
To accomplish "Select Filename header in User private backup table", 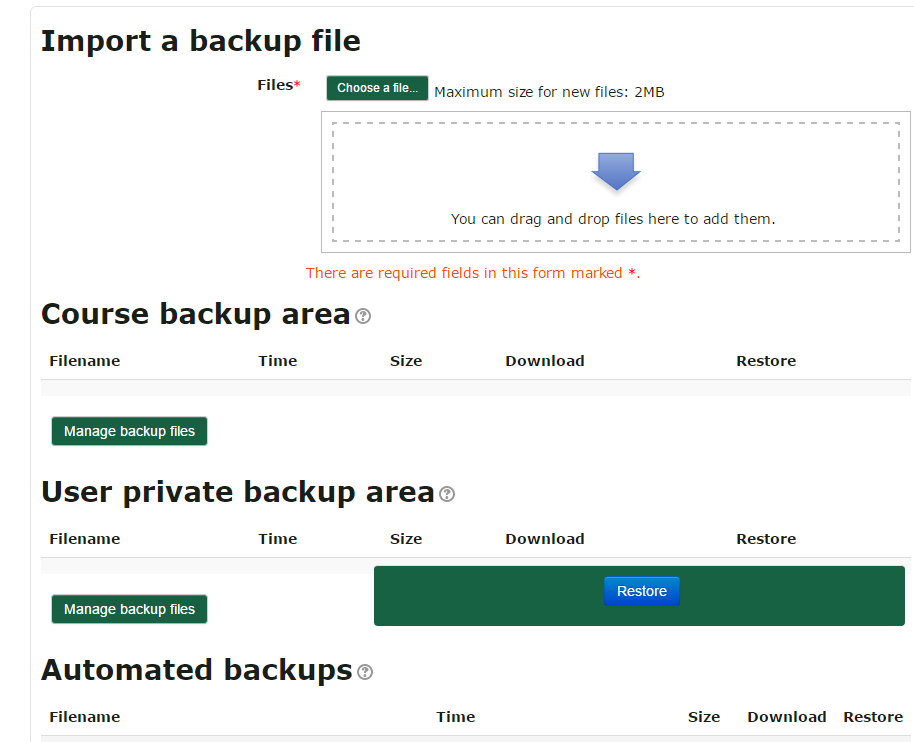I will tap(85, 539).
